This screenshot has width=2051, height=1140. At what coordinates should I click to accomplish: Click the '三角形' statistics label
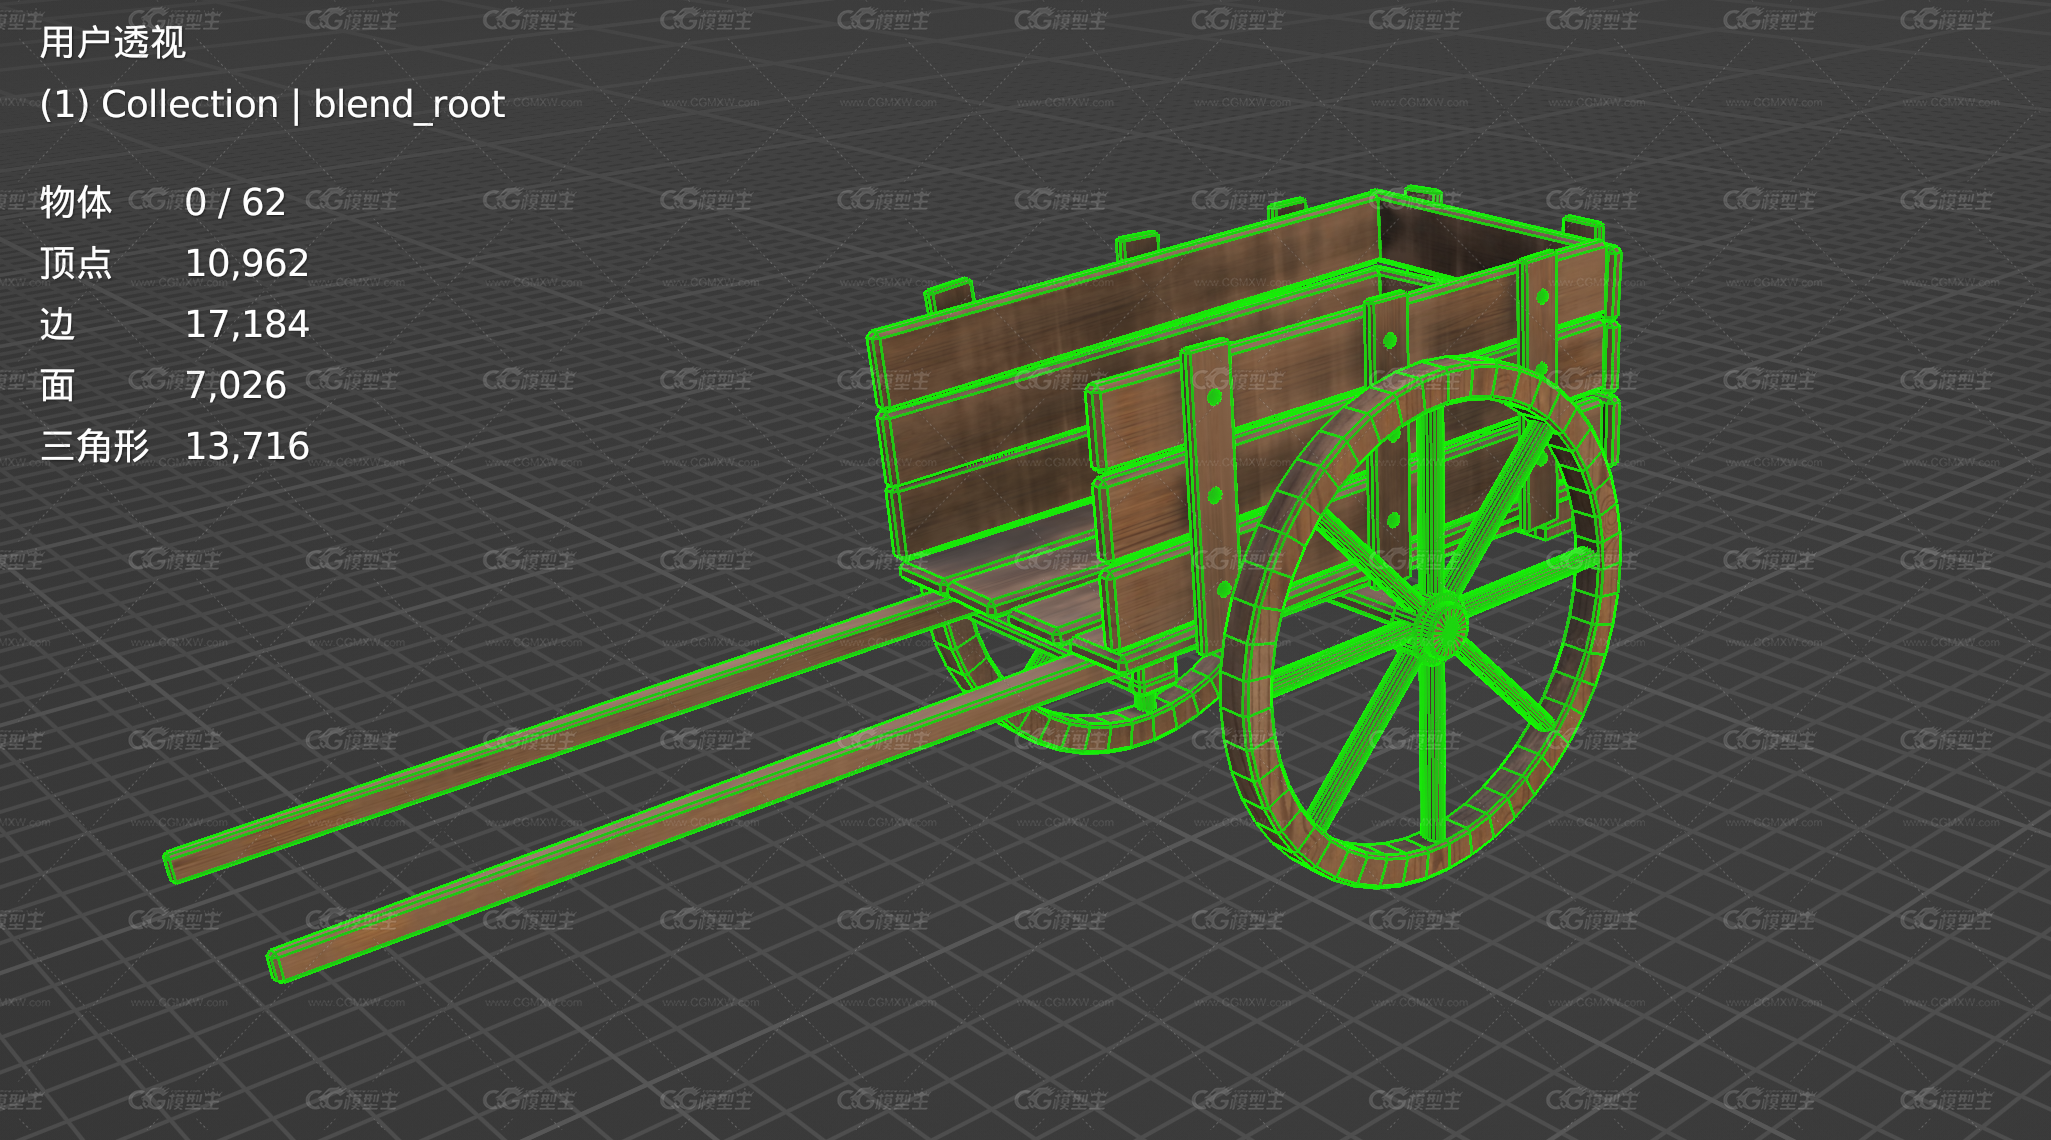[95, 447]
